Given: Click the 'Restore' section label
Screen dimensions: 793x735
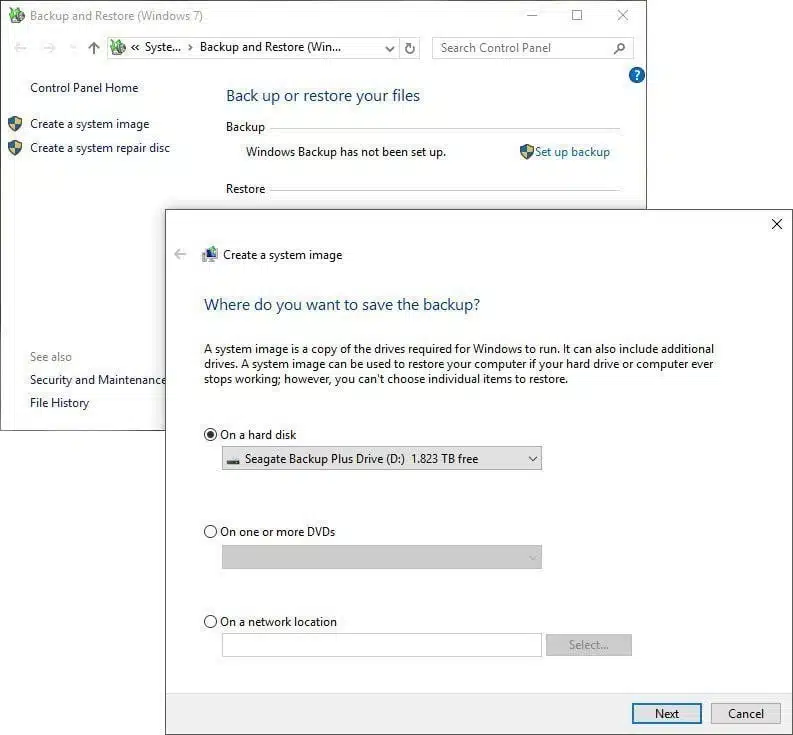Looking at the screenshot, I should 245,189.
